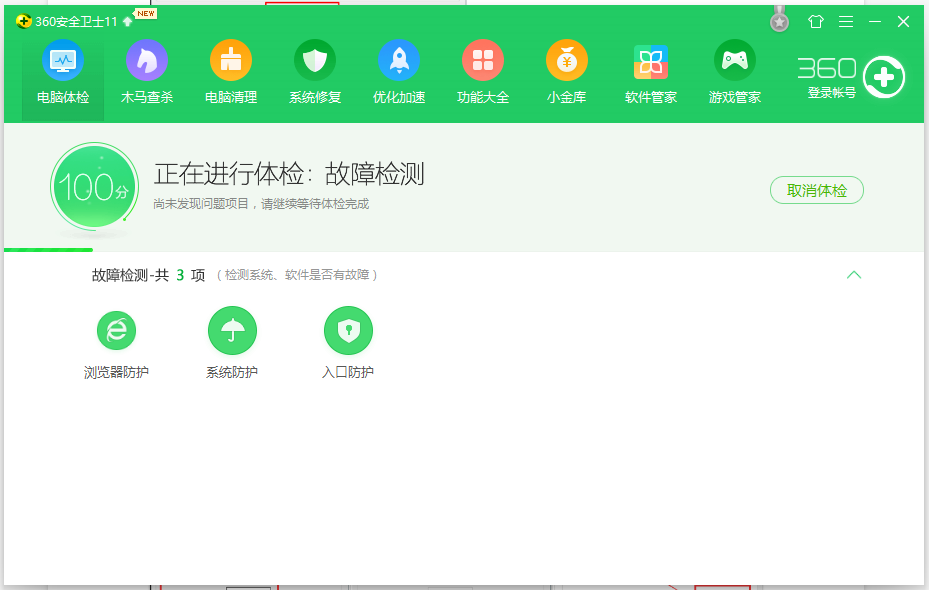Click the 100分 health score circle
The image size is (929, 590).
coord(93,187)
